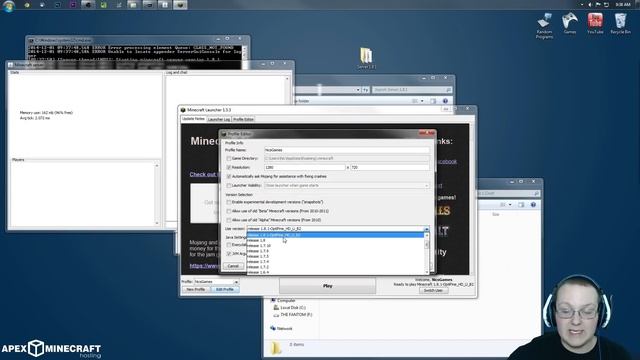Click the green taskbar application icon
This screenshot has height=360, width=640.
(104, 5)
